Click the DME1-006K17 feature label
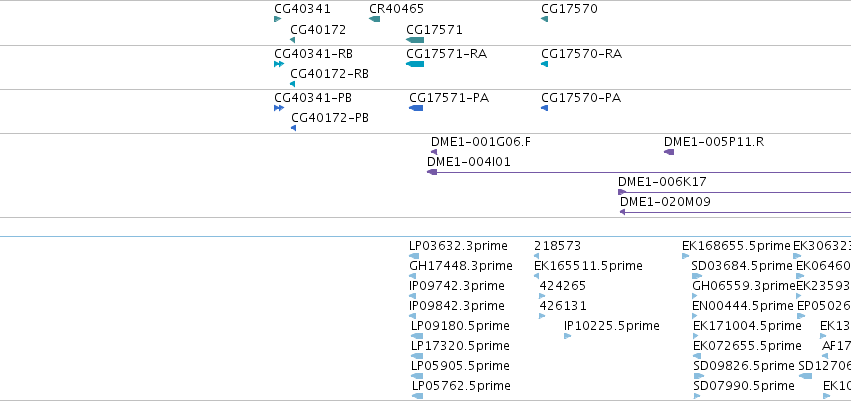851x401 pixels. [x=662, y=182]
